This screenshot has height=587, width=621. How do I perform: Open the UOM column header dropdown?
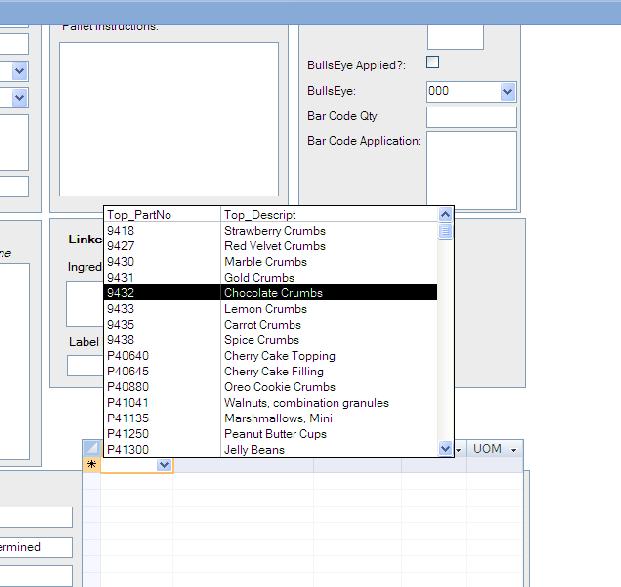pyautogui.click(x=514, y=450)
